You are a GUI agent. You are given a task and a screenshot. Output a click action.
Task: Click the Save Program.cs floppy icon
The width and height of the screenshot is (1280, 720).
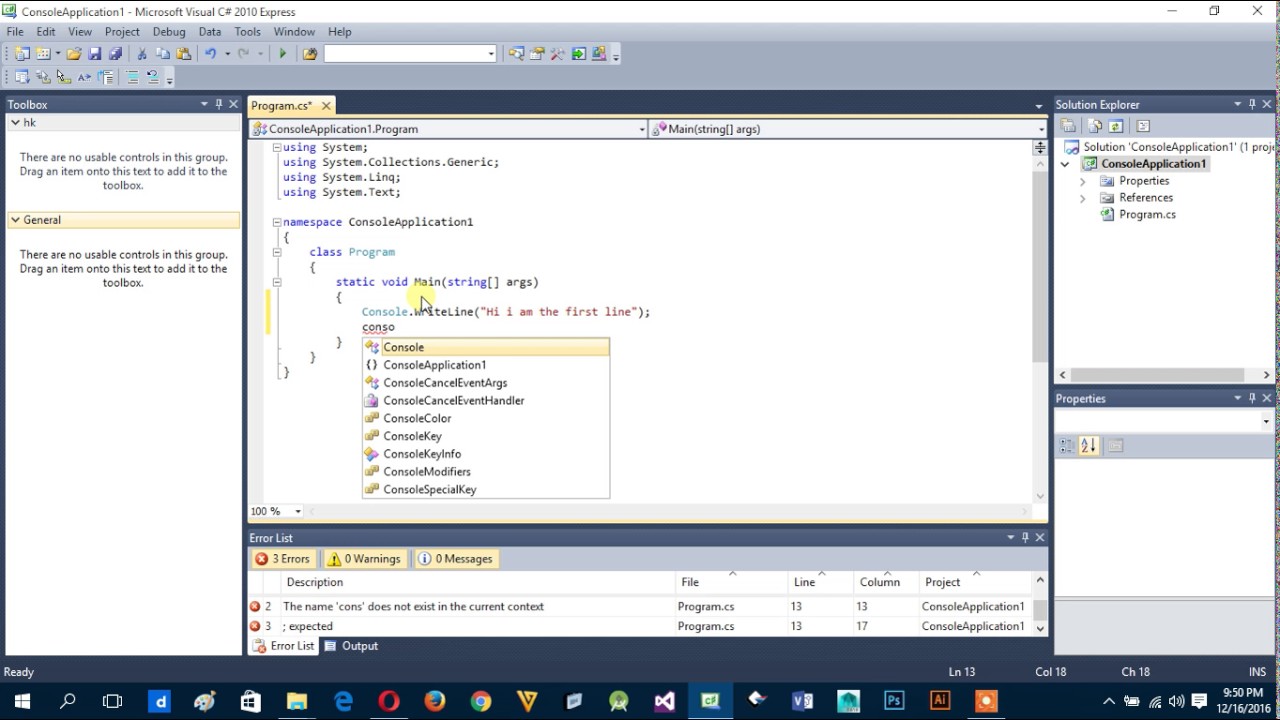(95, 54)
